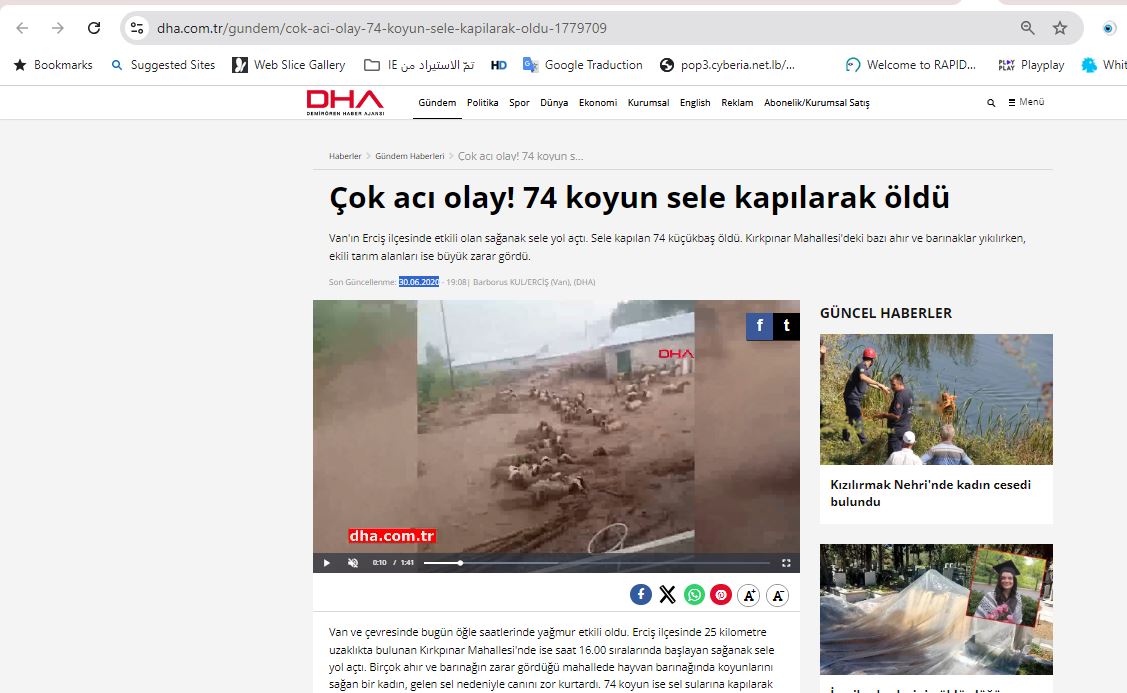Share article via X icon
This screenshot has height=693, width=1127.
pyautogui.click(x=668, y=595)
